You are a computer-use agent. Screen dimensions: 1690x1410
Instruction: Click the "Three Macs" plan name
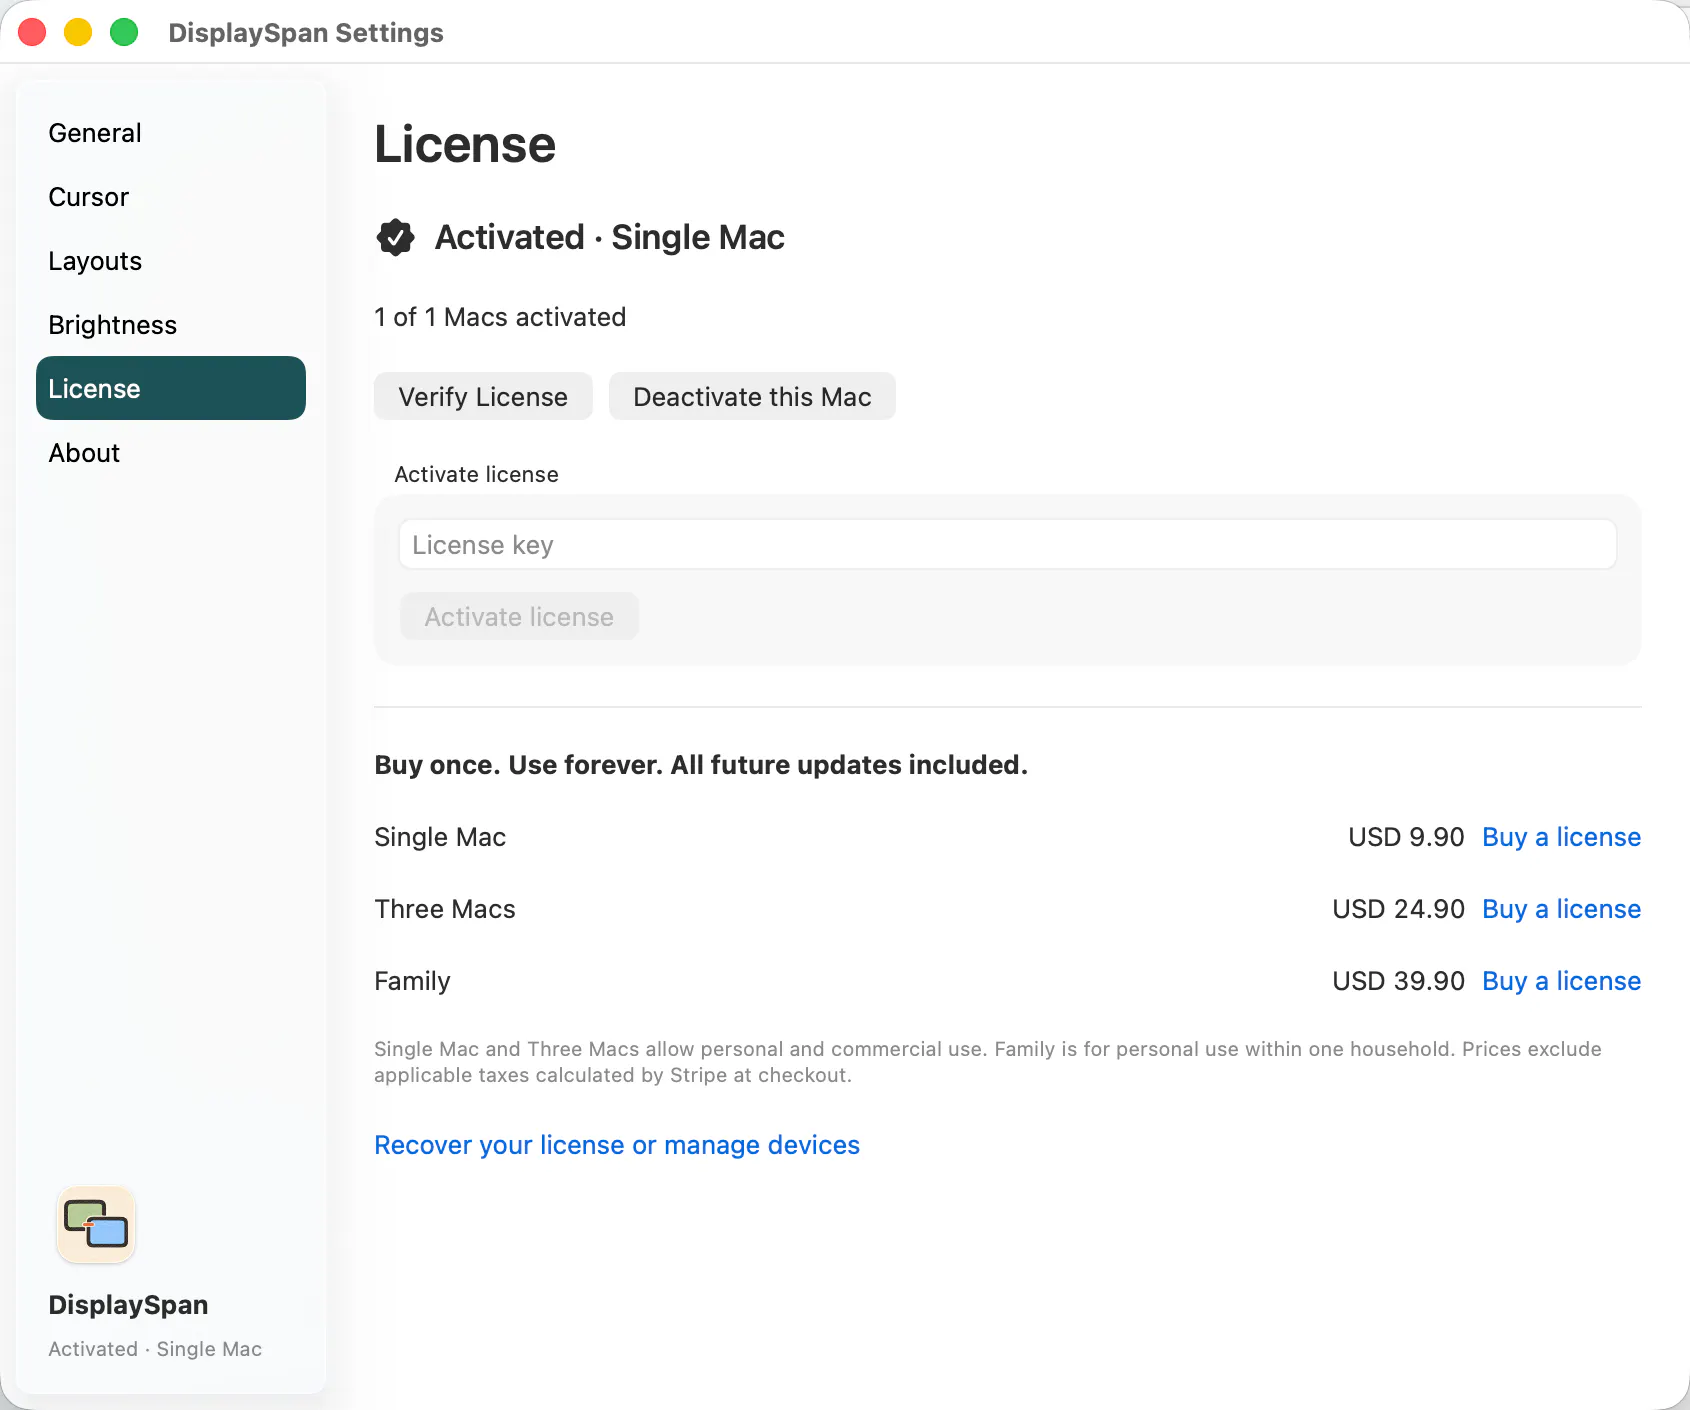click(x=445, y=909)
